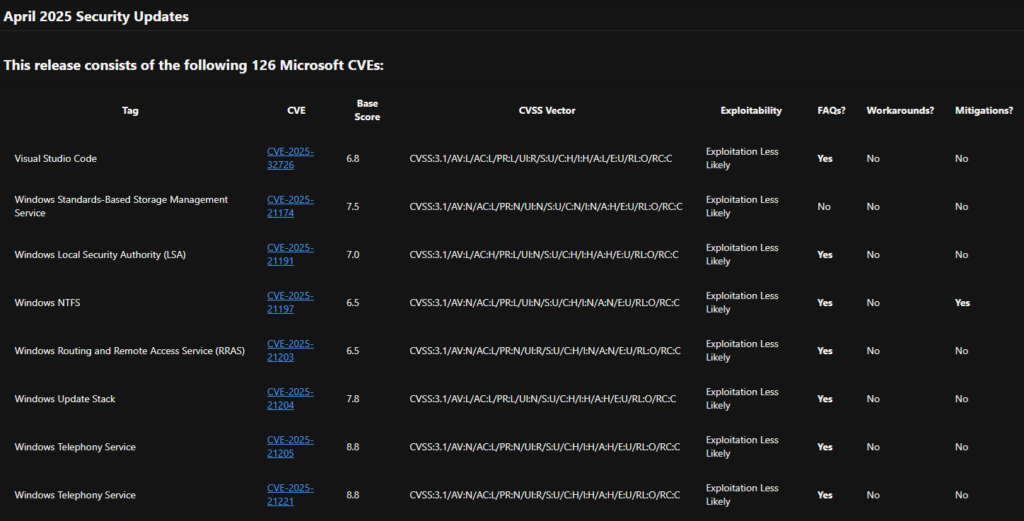Open the CVE-2025-21197 link
Image resolution: width=1024 pixels, height=521 pixels.
point(290,302)
